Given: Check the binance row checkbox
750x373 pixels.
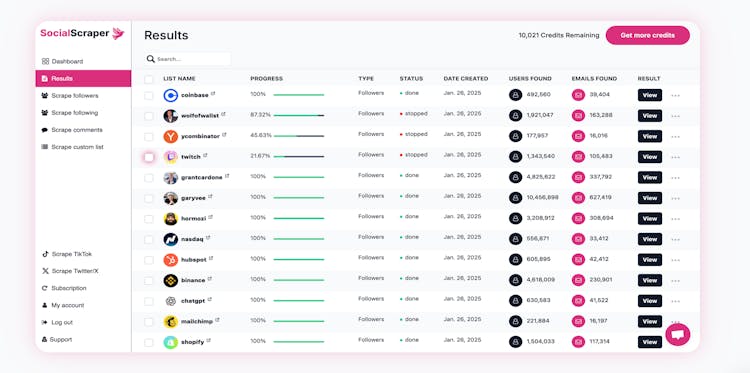Looking at the screenshot, I should pos(149,281).
